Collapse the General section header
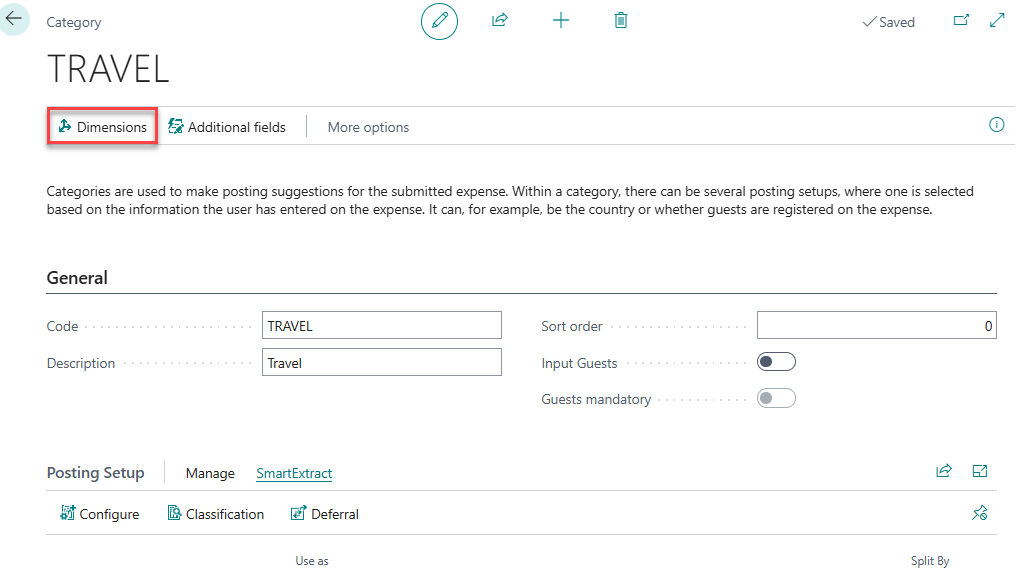This screenshot has height=568, width=1034. [x=78, y=278]
